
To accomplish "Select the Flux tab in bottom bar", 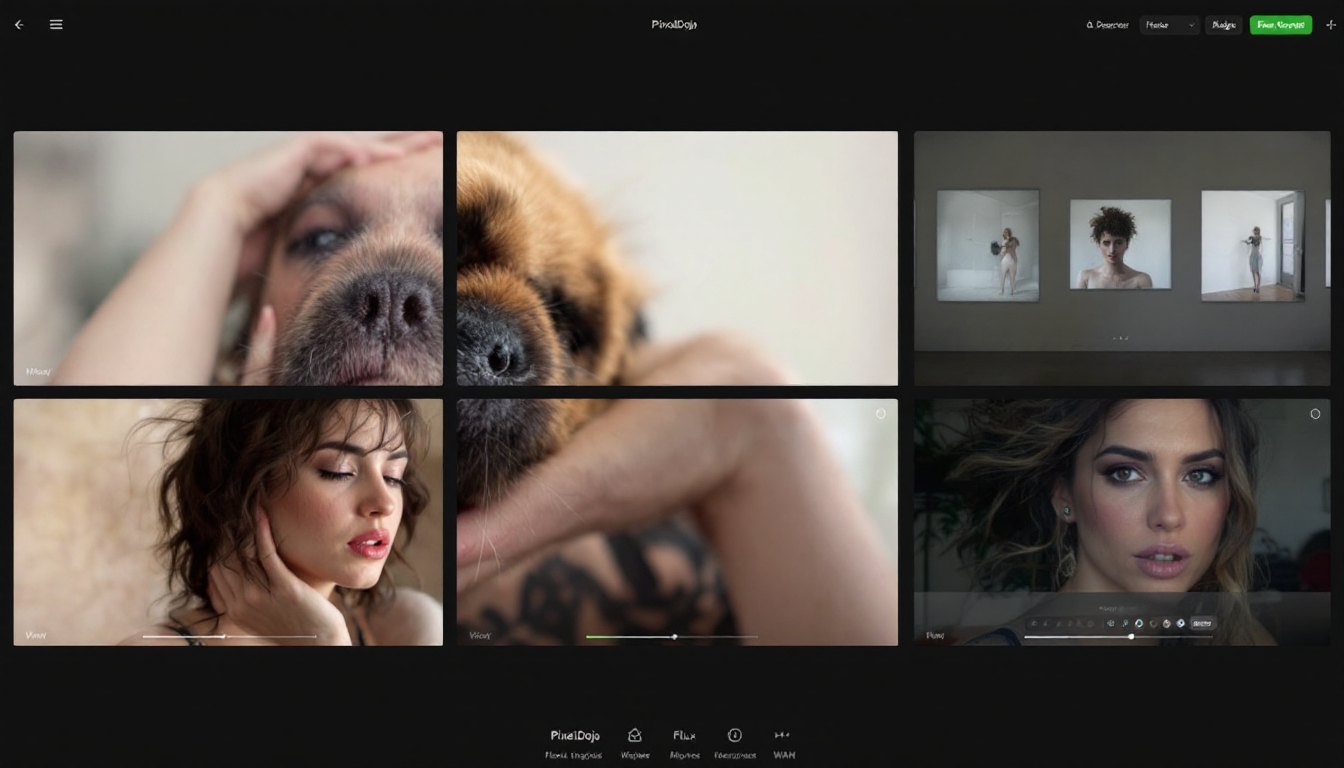I will point(684,735).
